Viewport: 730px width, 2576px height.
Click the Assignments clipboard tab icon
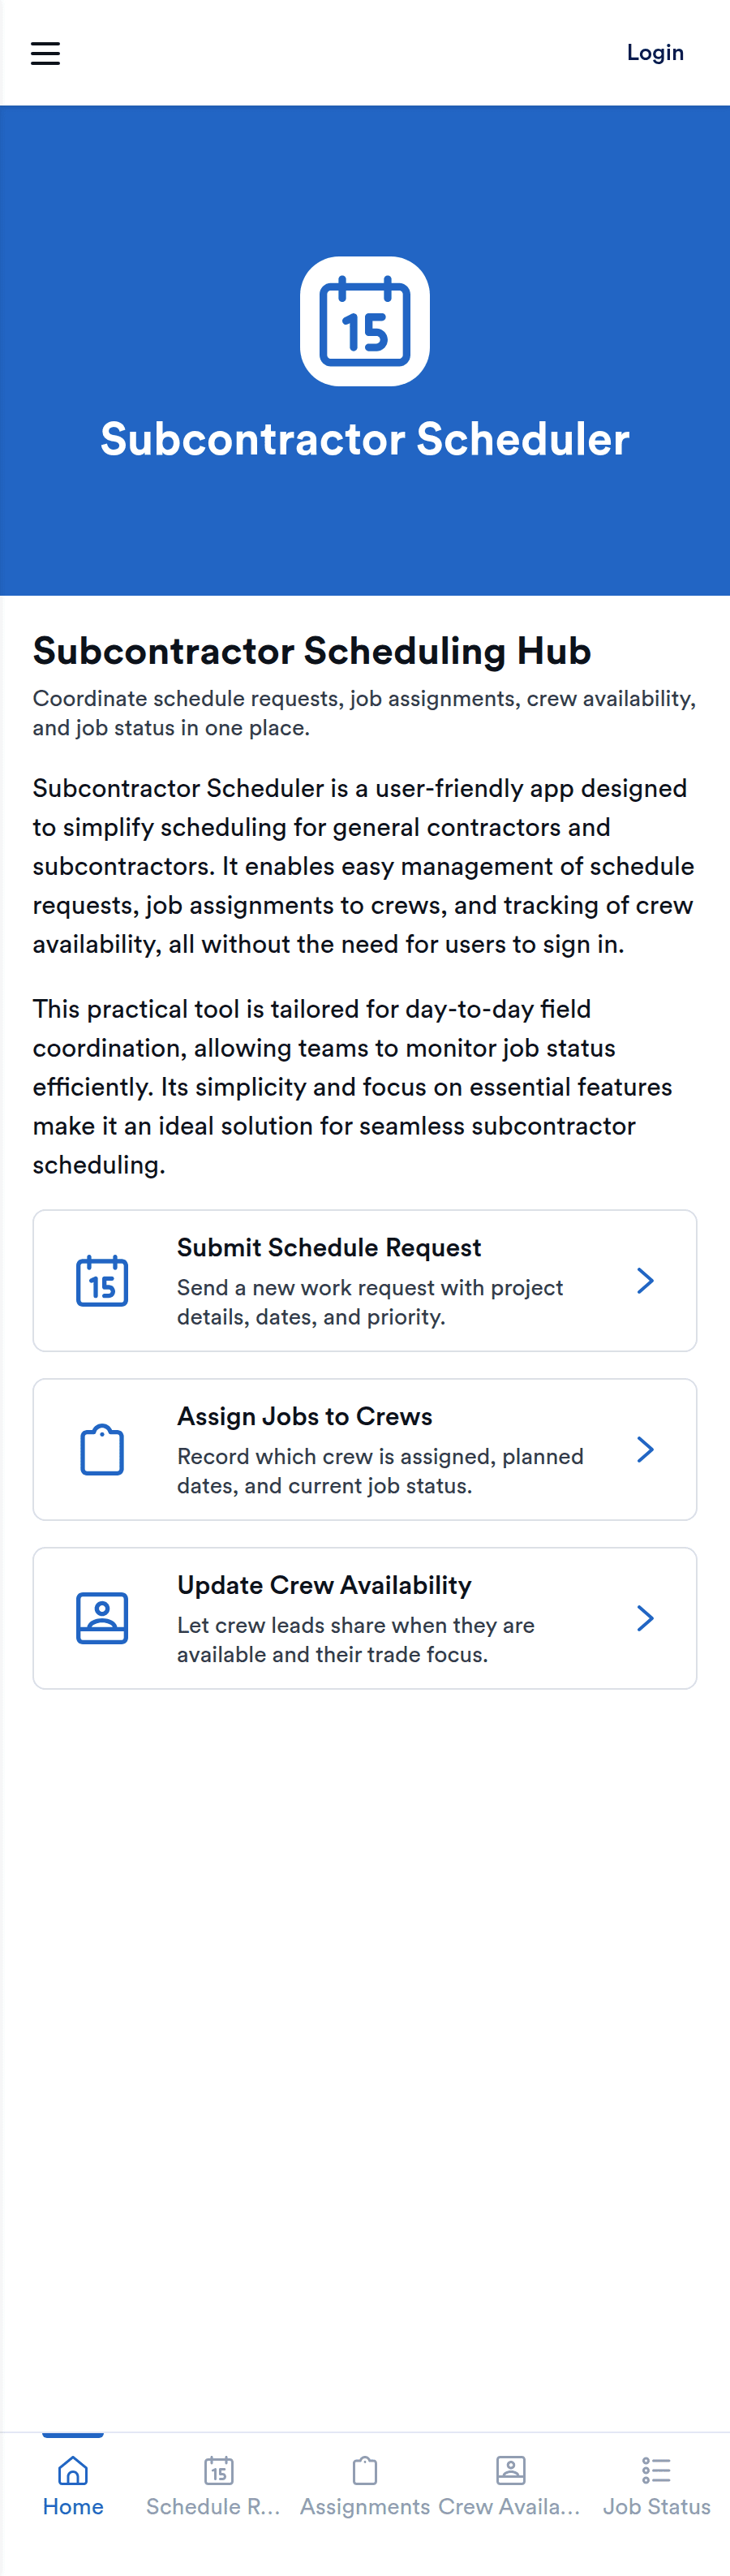[365, 2471]
